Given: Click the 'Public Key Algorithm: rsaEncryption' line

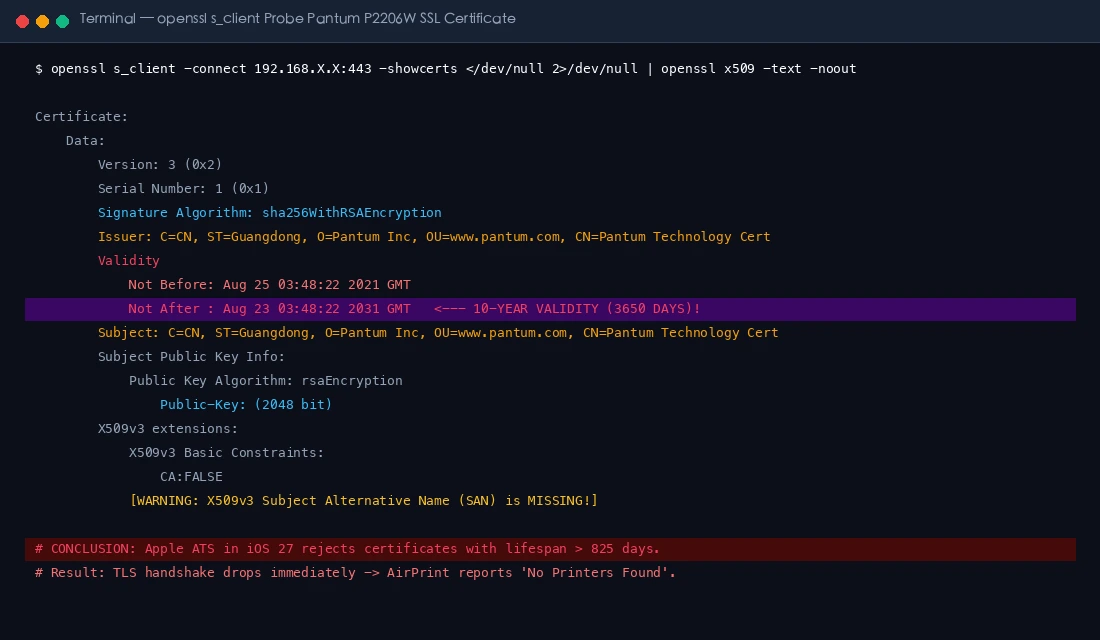Looking at the screenshot, I should point(265,380).
